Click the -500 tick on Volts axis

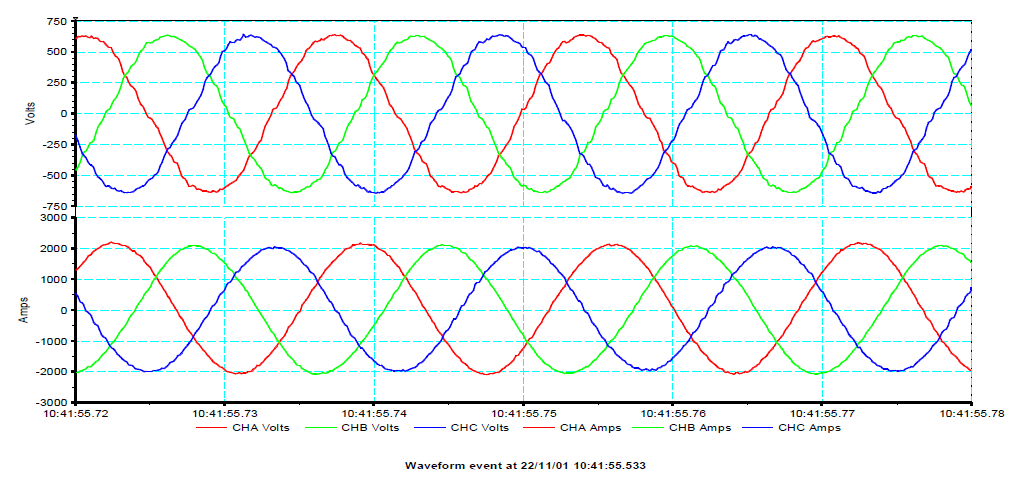[56, 175]
